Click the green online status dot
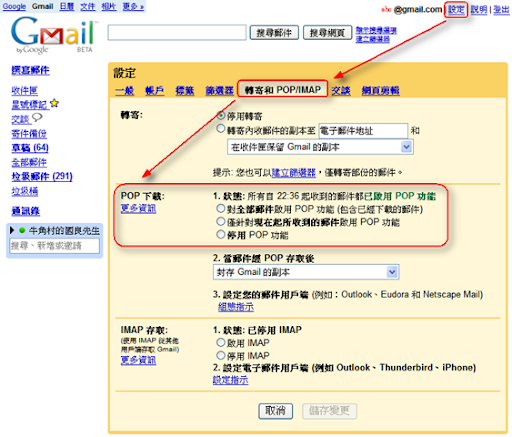Viewport: 512px width, 437px height. [x=22, y=230]
